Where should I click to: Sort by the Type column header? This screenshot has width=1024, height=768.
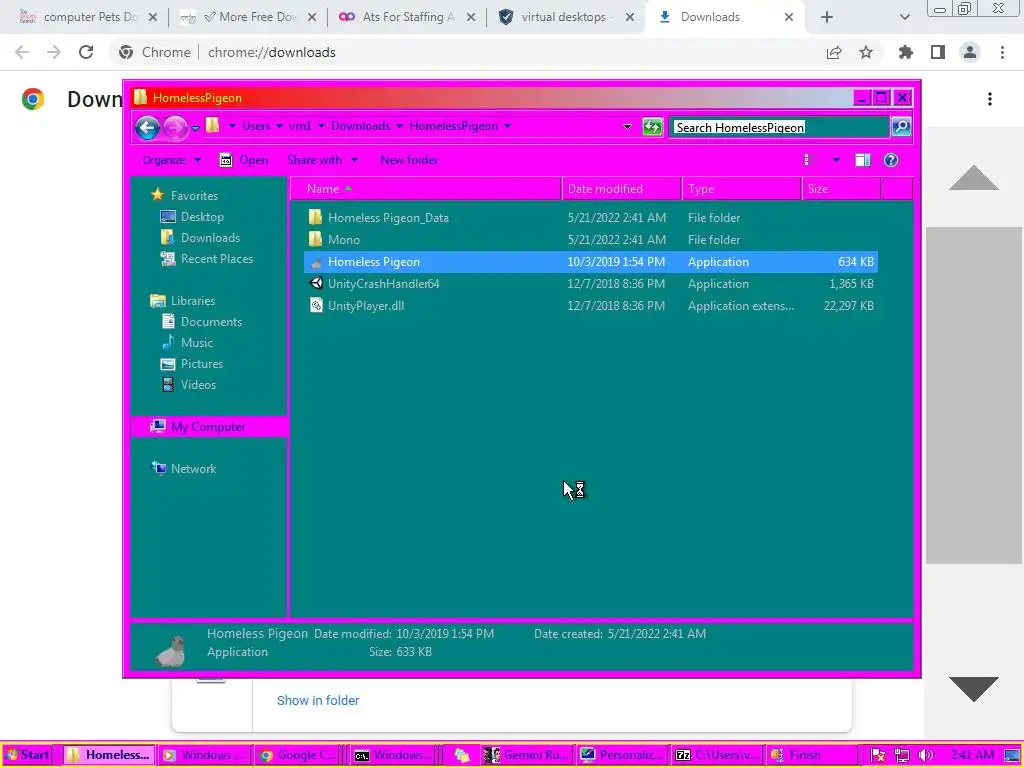[x=741, y=189]
